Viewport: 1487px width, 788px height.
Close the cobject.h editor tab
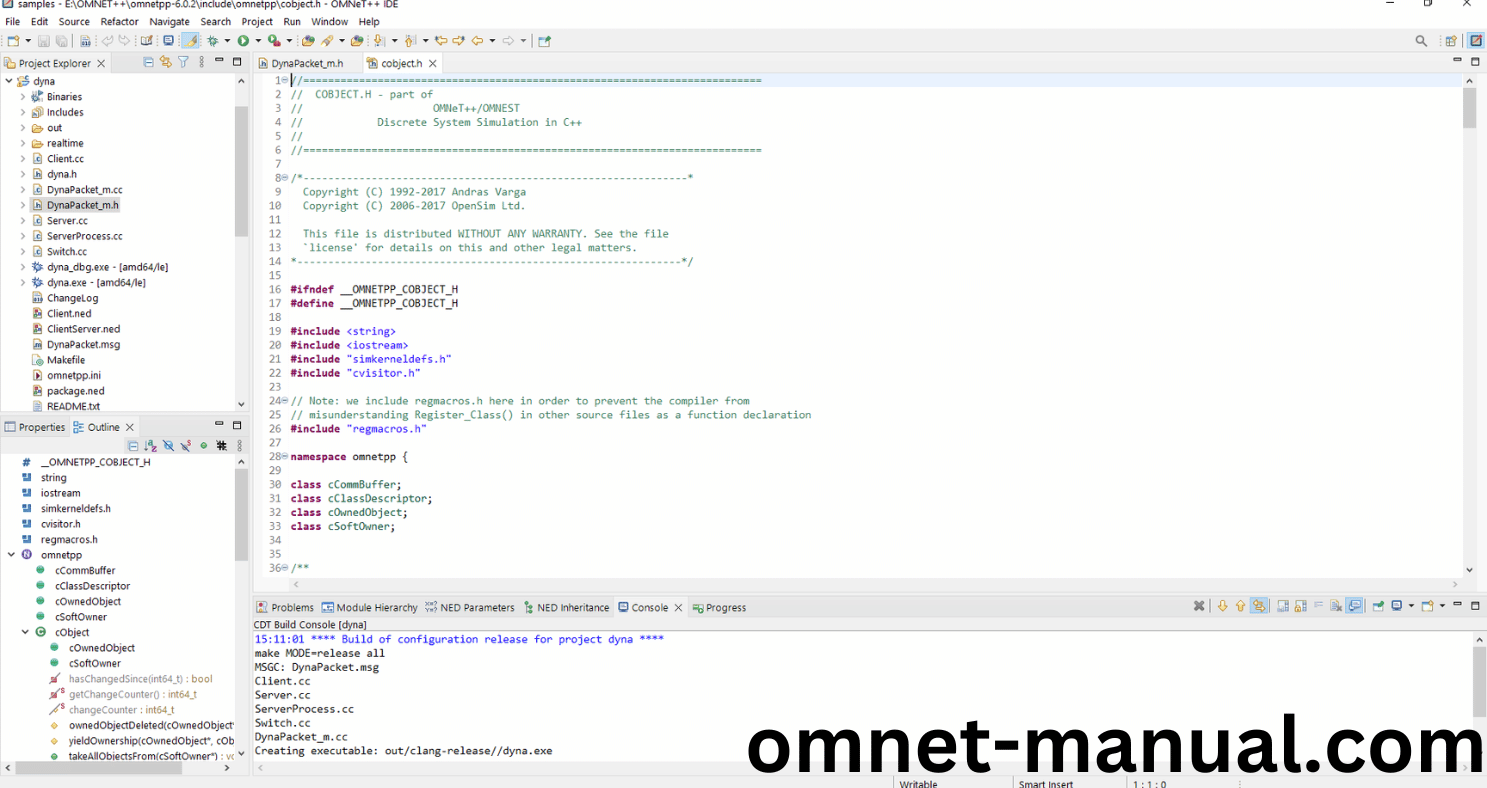pyautogui.click(x=433, y=63)
